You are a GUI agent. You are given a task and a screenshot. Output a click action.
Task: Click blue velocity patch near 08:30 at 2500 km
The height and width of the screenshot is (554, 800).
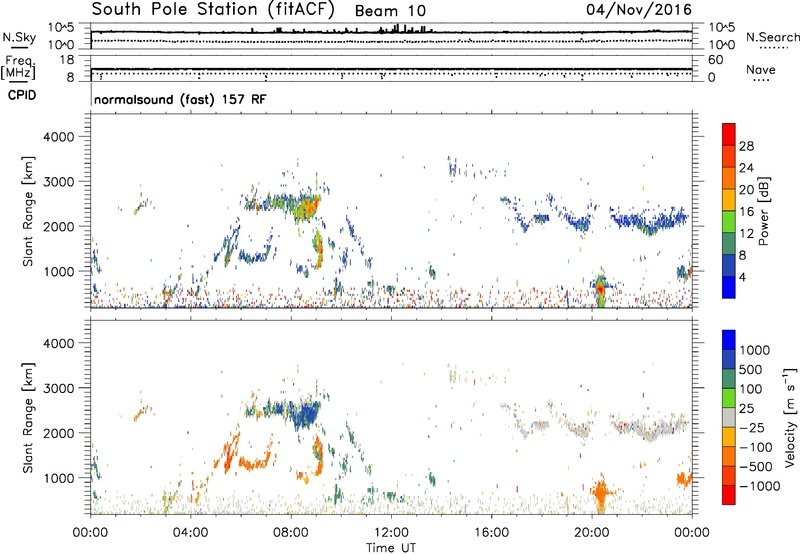coord(306,412)
